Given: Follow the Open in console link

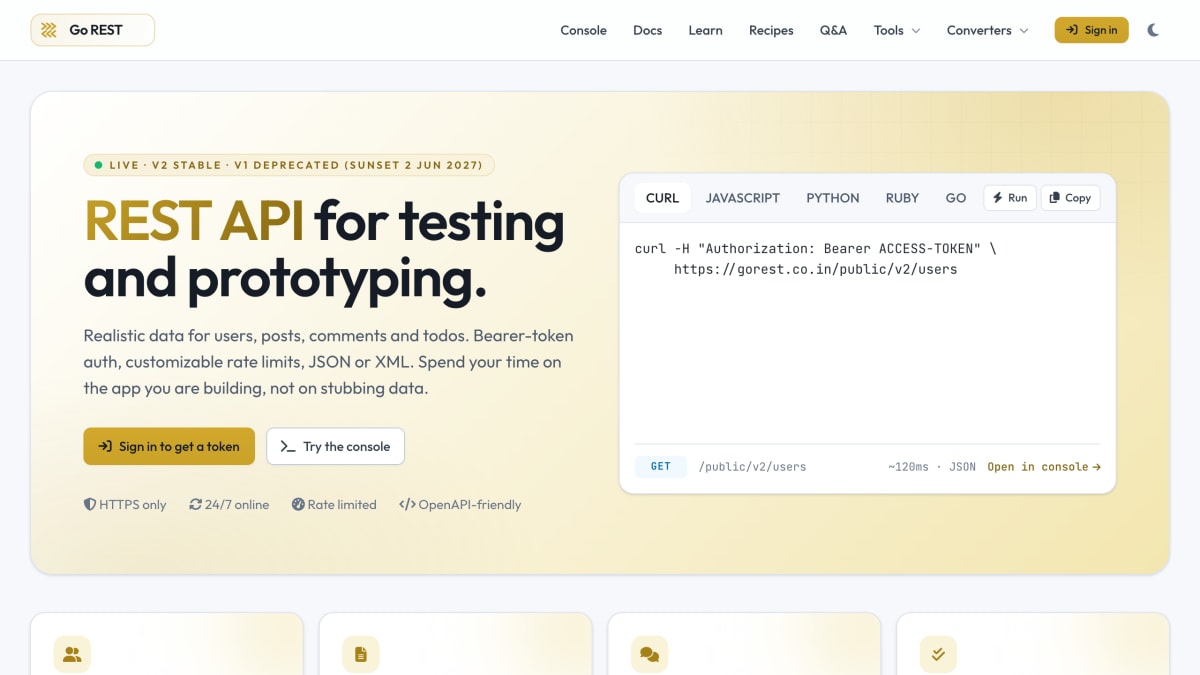Looking at the screenshot, I should pos(1044,467).
